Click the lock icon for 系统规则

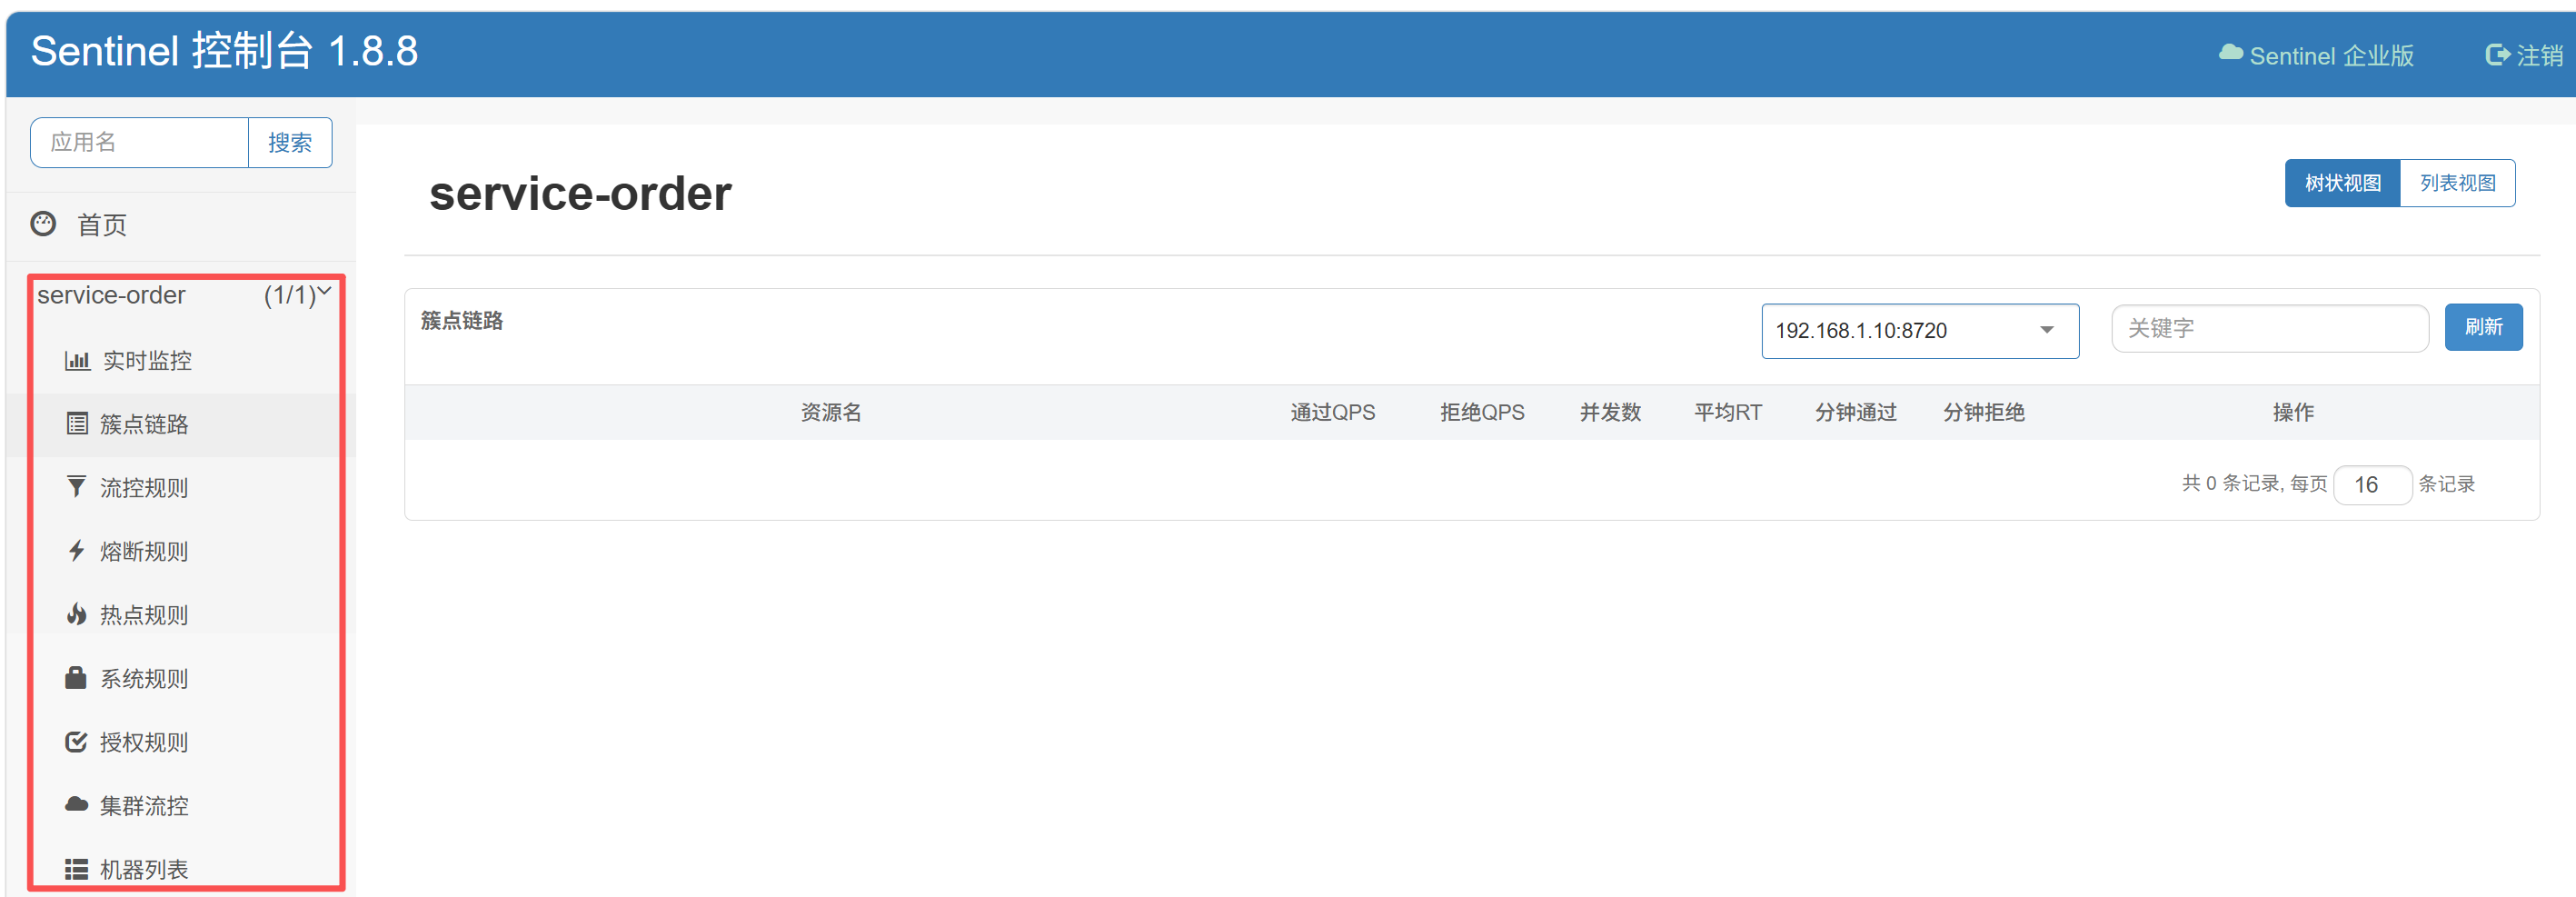[x=76, y=678]
